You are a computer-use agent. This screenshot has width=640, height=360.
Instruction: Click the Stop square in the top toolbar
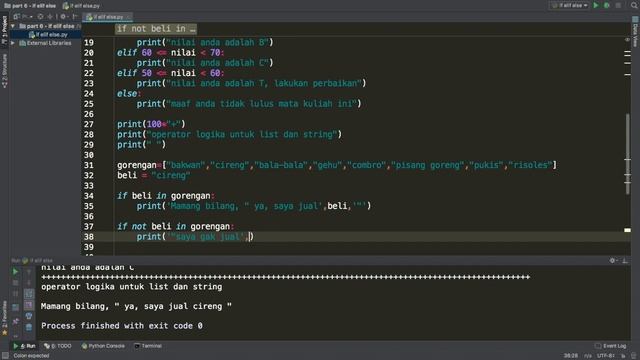click(618, 5)
